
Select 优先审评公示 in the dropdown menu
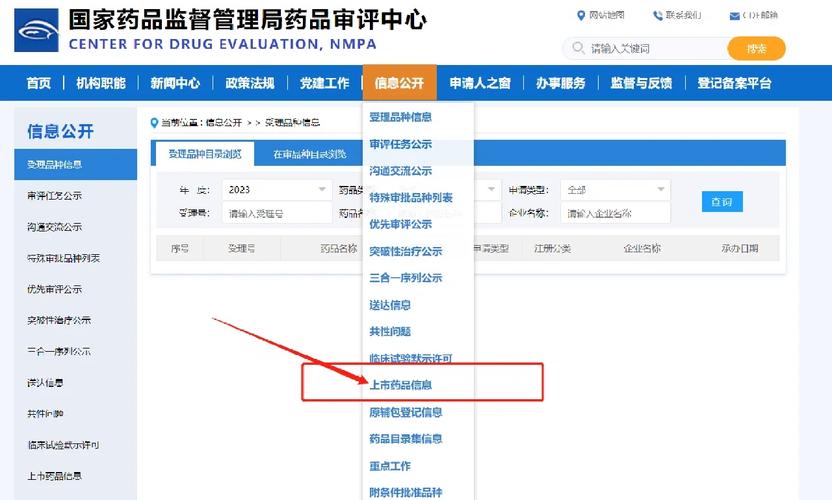pos(401,225)
